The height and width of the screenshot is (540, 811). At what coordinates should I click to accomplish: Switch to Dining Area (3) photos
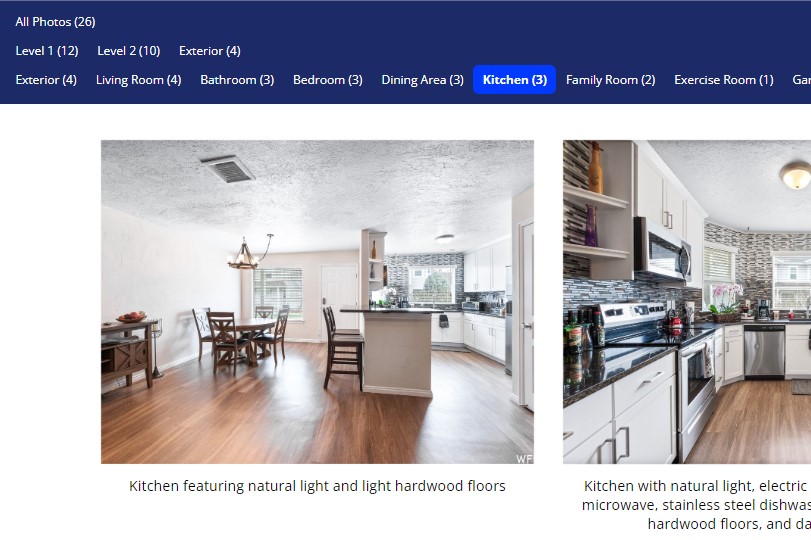click(x=423, y=80)
